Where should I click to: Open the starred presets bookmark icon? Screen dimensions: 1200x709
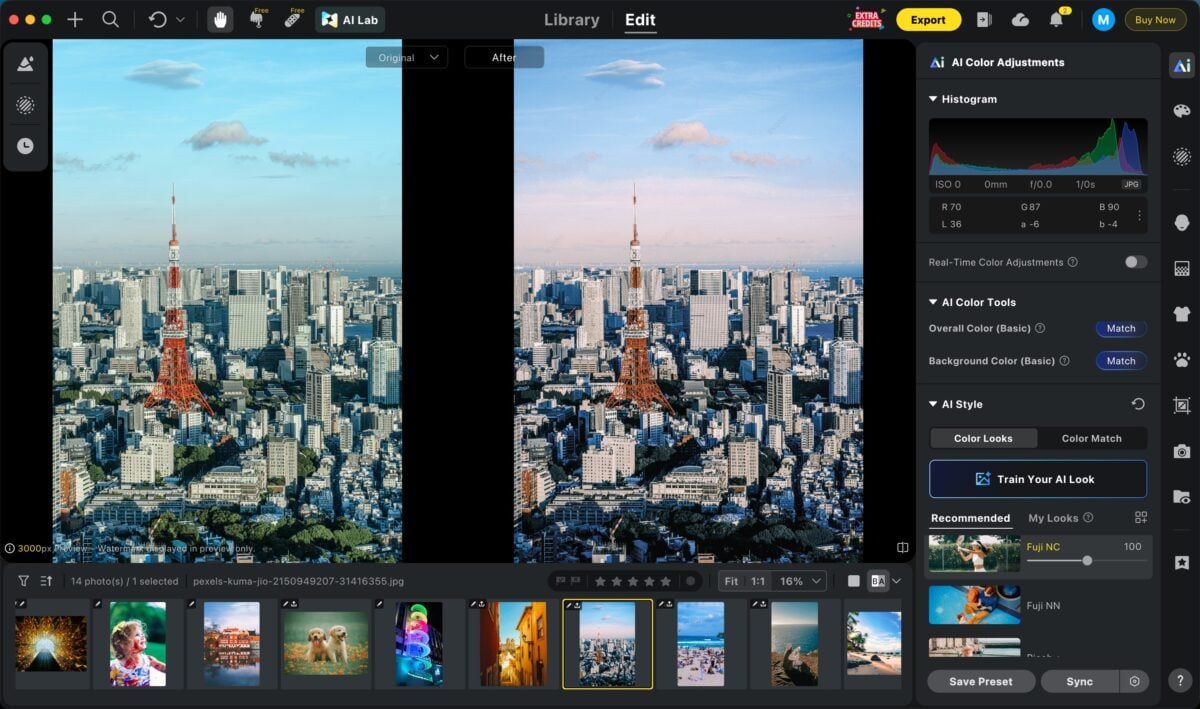coord(1182,563)
